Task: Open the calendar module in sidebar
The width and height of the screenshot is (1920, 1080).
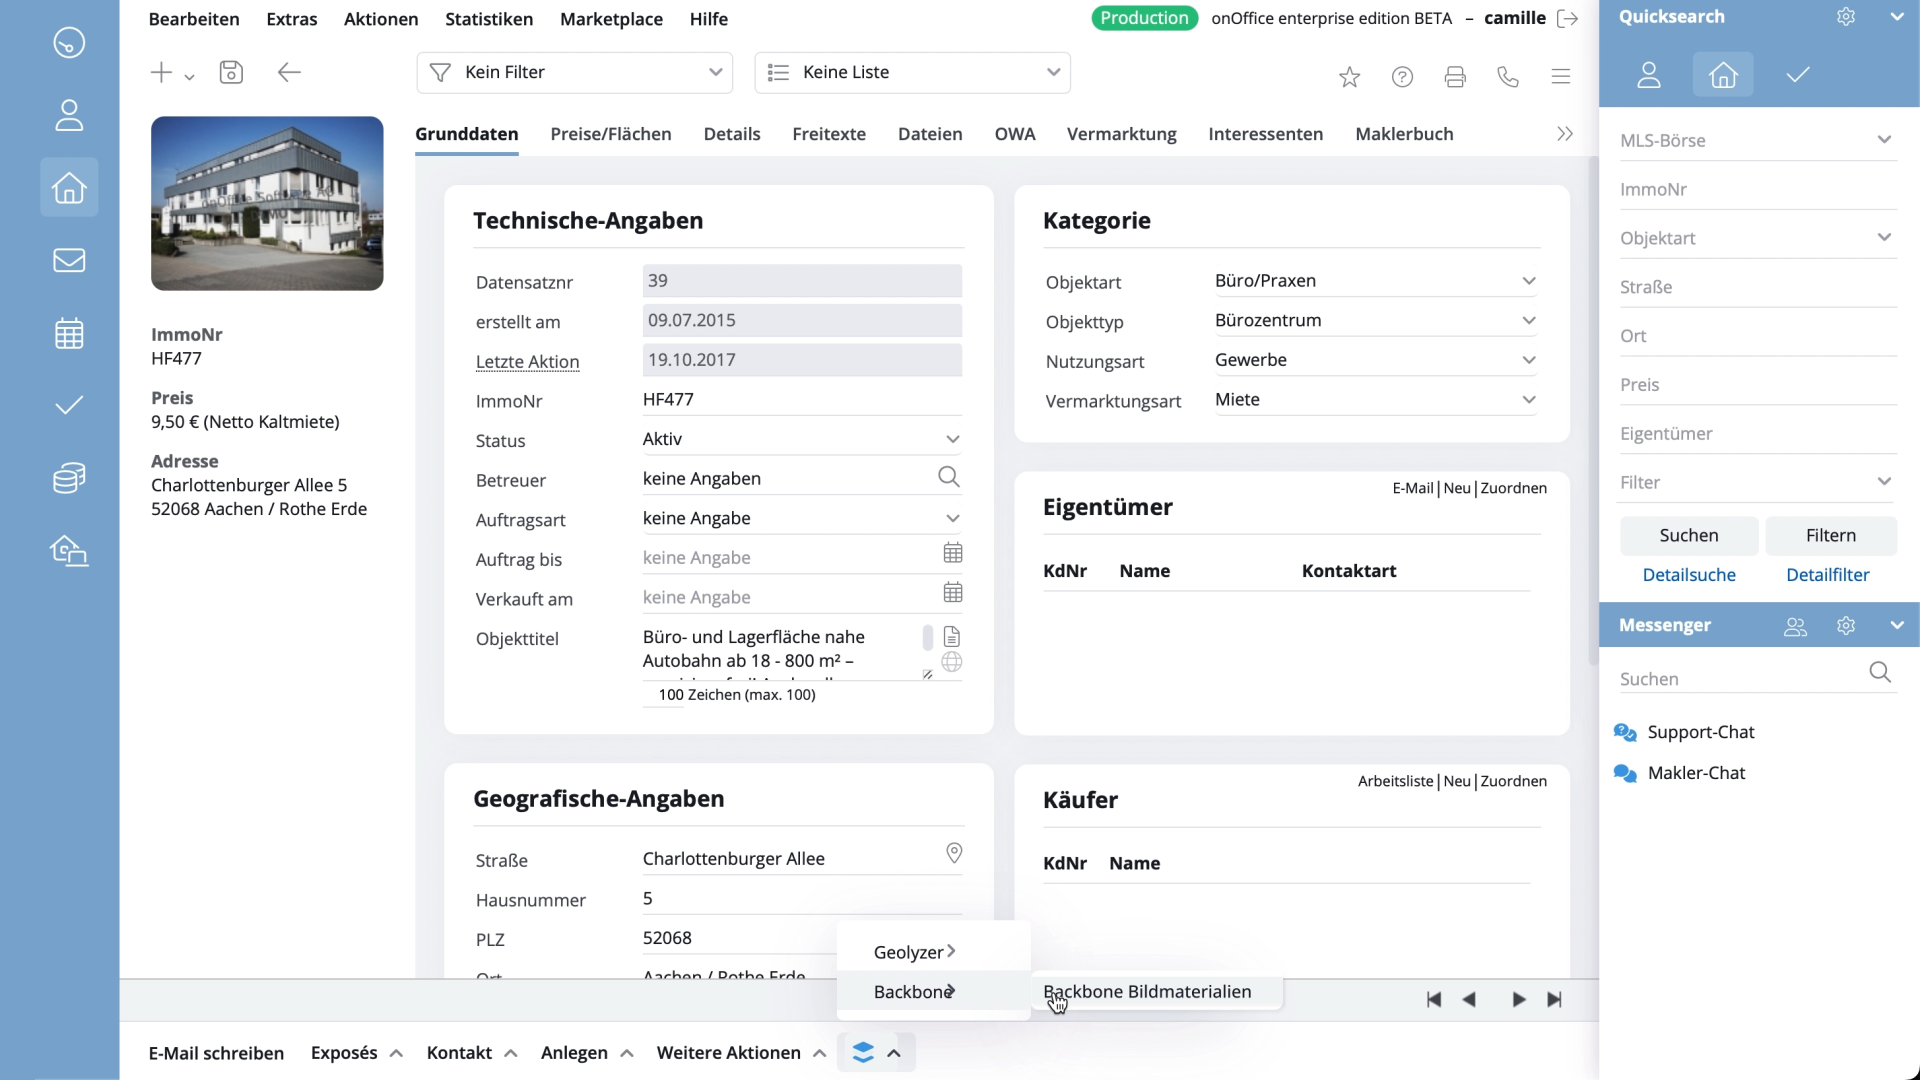Action: [x=69, y=334]
